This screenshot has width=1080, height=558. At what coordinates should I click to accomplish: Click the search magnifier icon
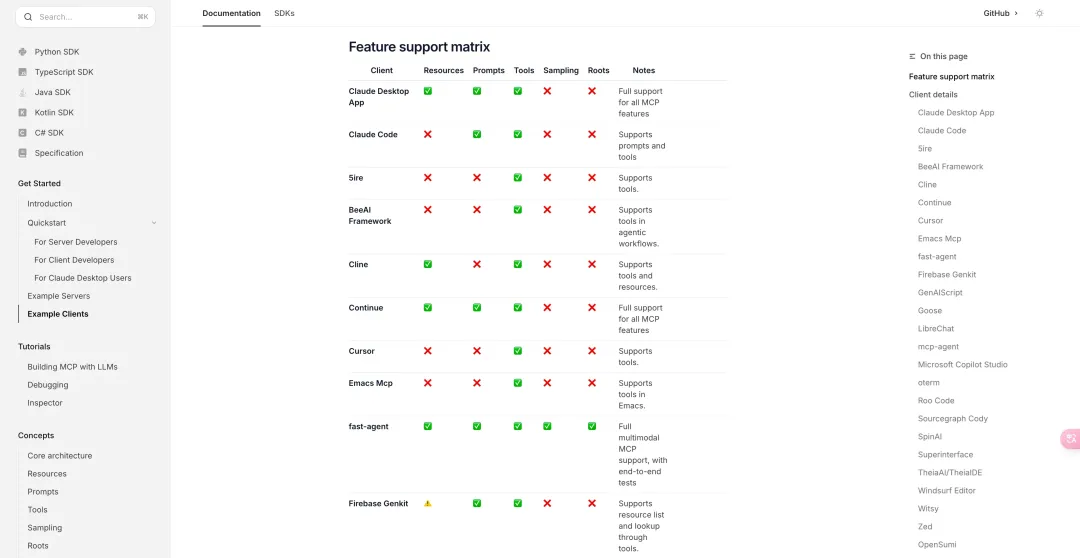(x=28, y=17)
